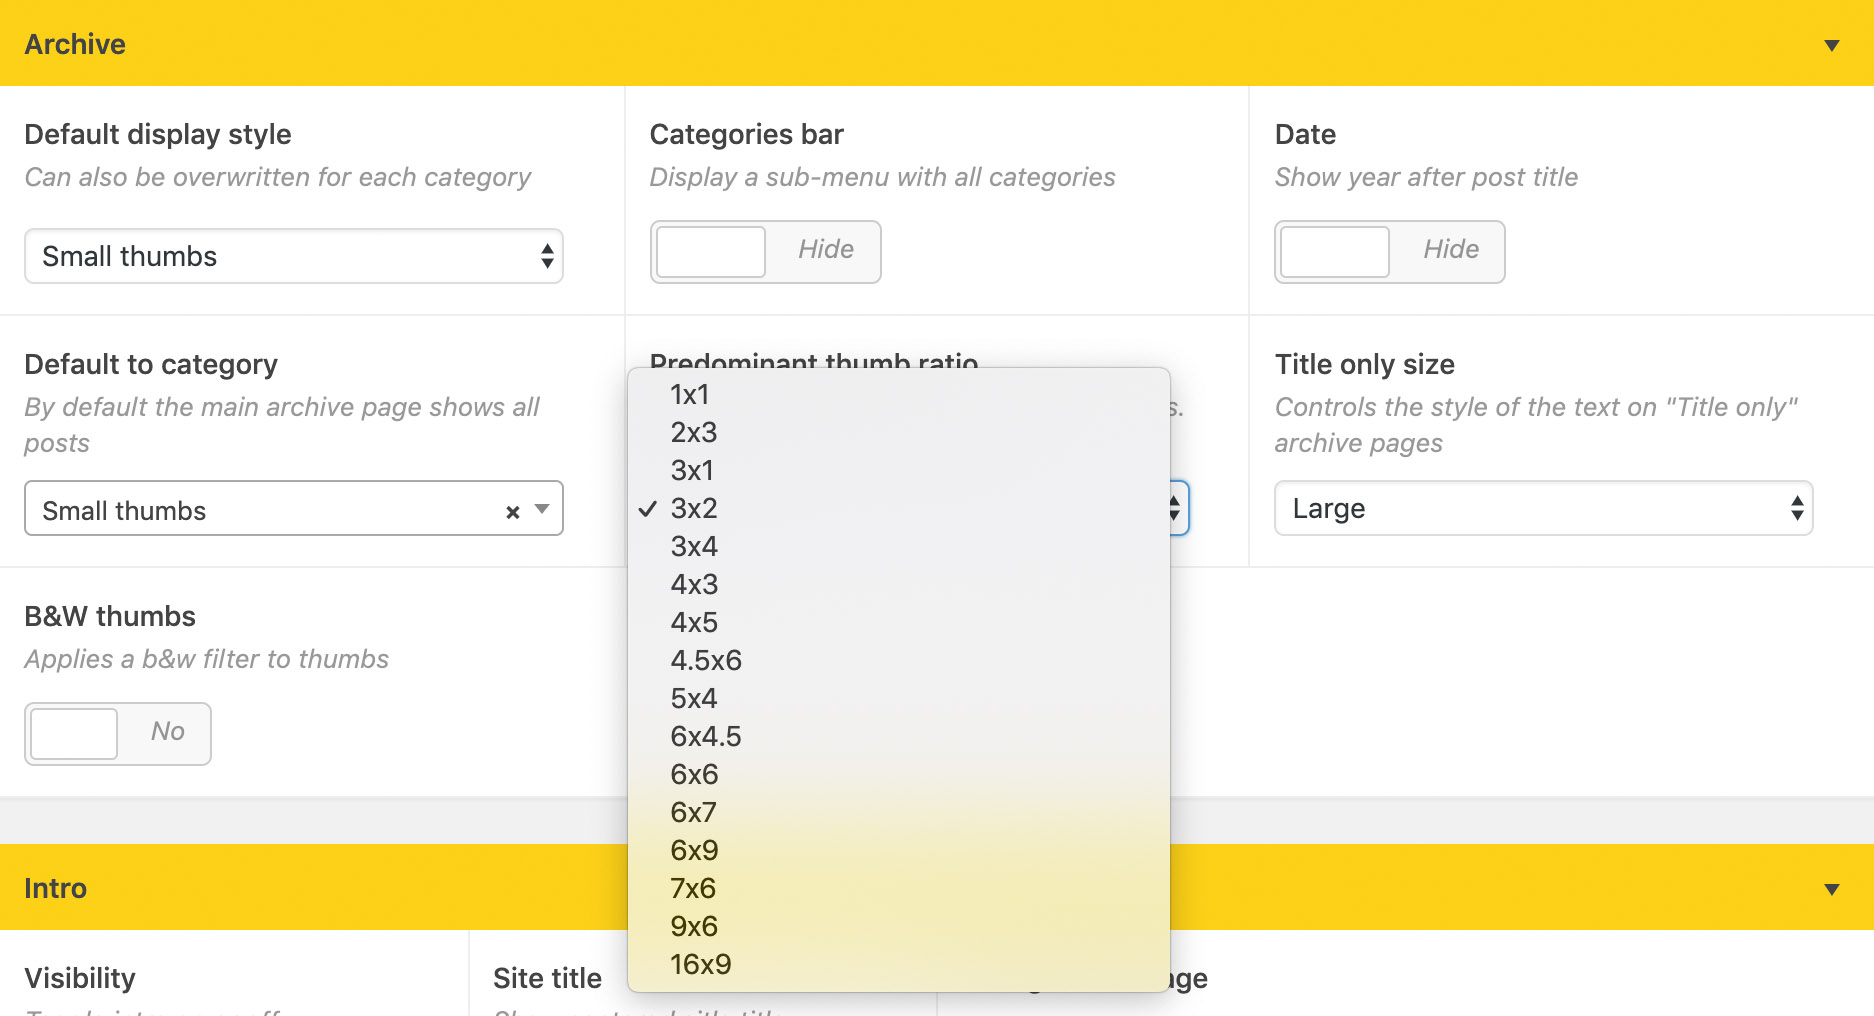Open Default display style dropdown
The height and width of the screenshot is (1016, 1874).
tap(293, 257)
